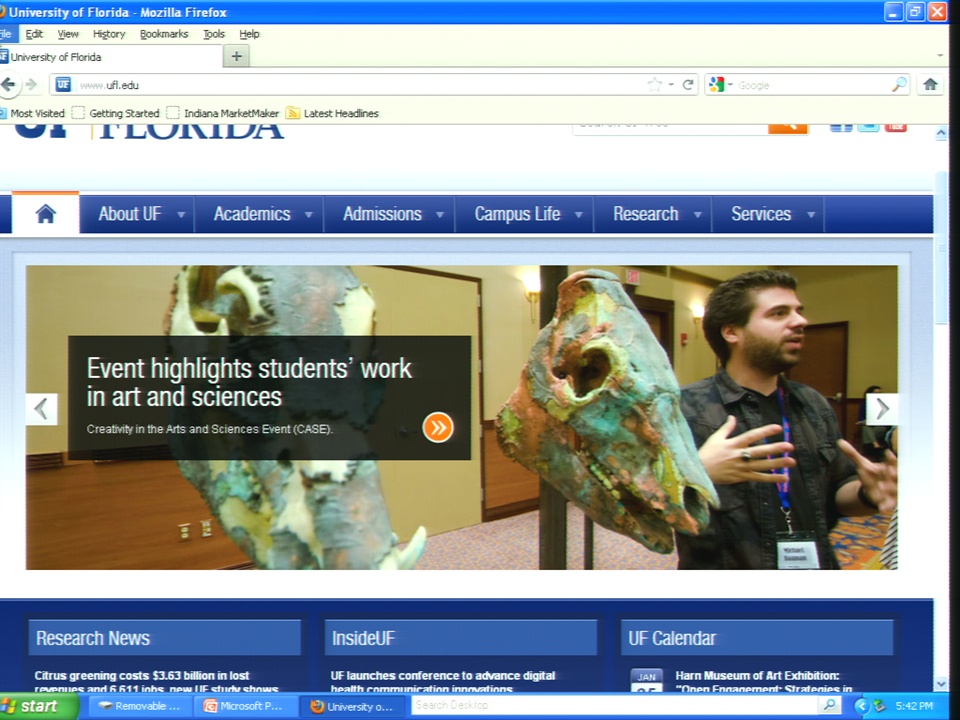Select the University of Florida tab

click(x=110, y=57)
